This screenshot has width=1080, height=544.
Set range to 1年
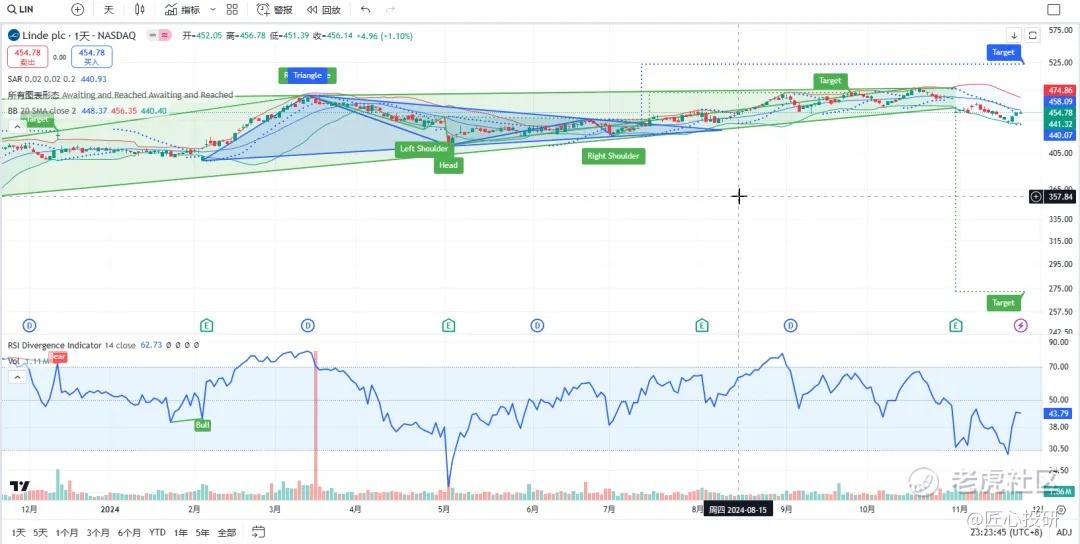(x=180, y=532)
